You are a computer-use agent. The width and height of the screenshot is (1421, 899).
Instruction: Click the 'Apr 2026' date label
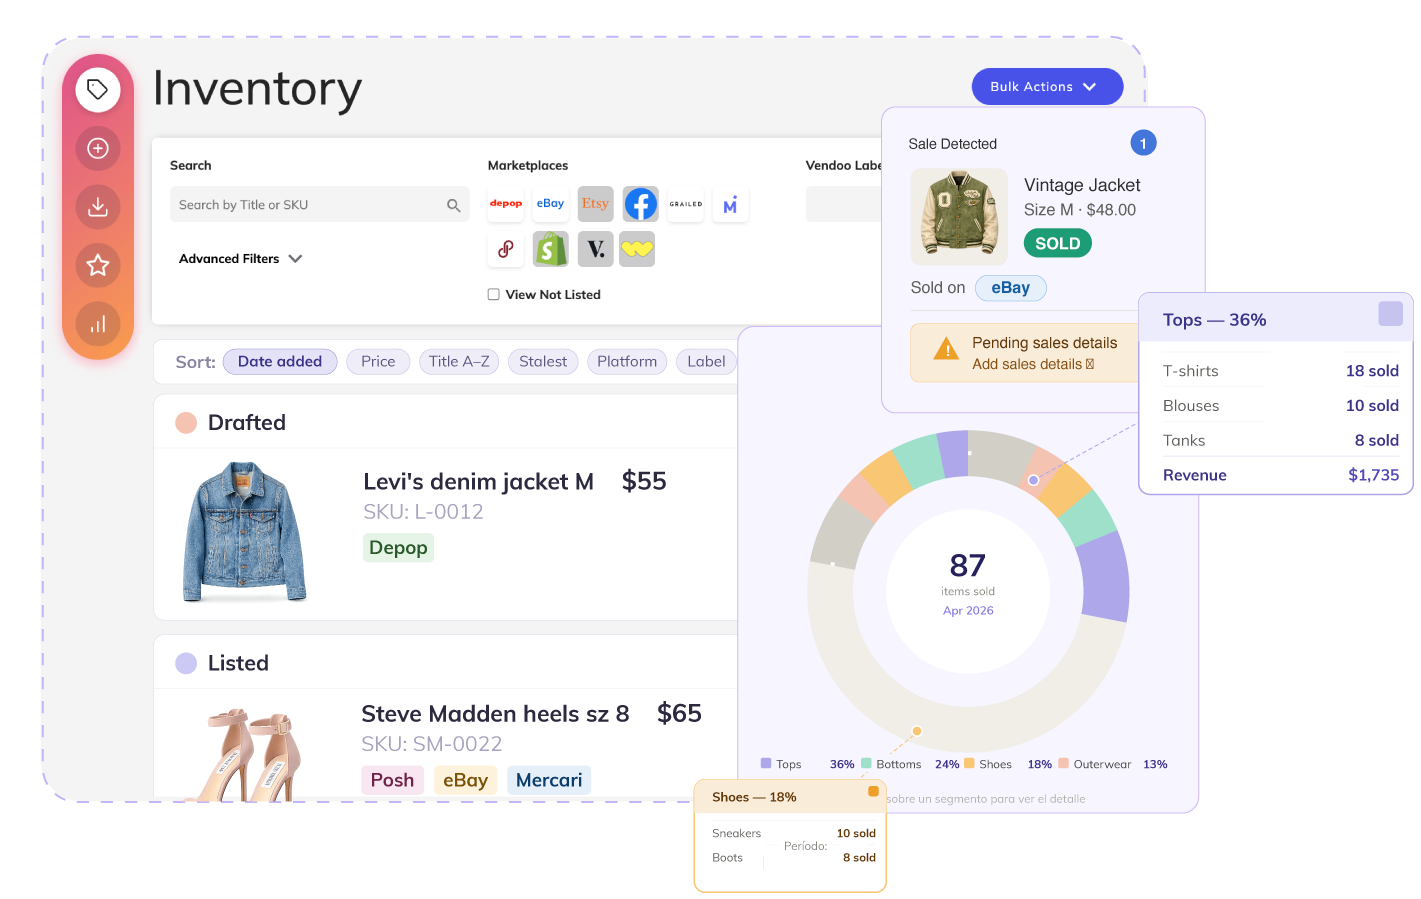(968, 611)
